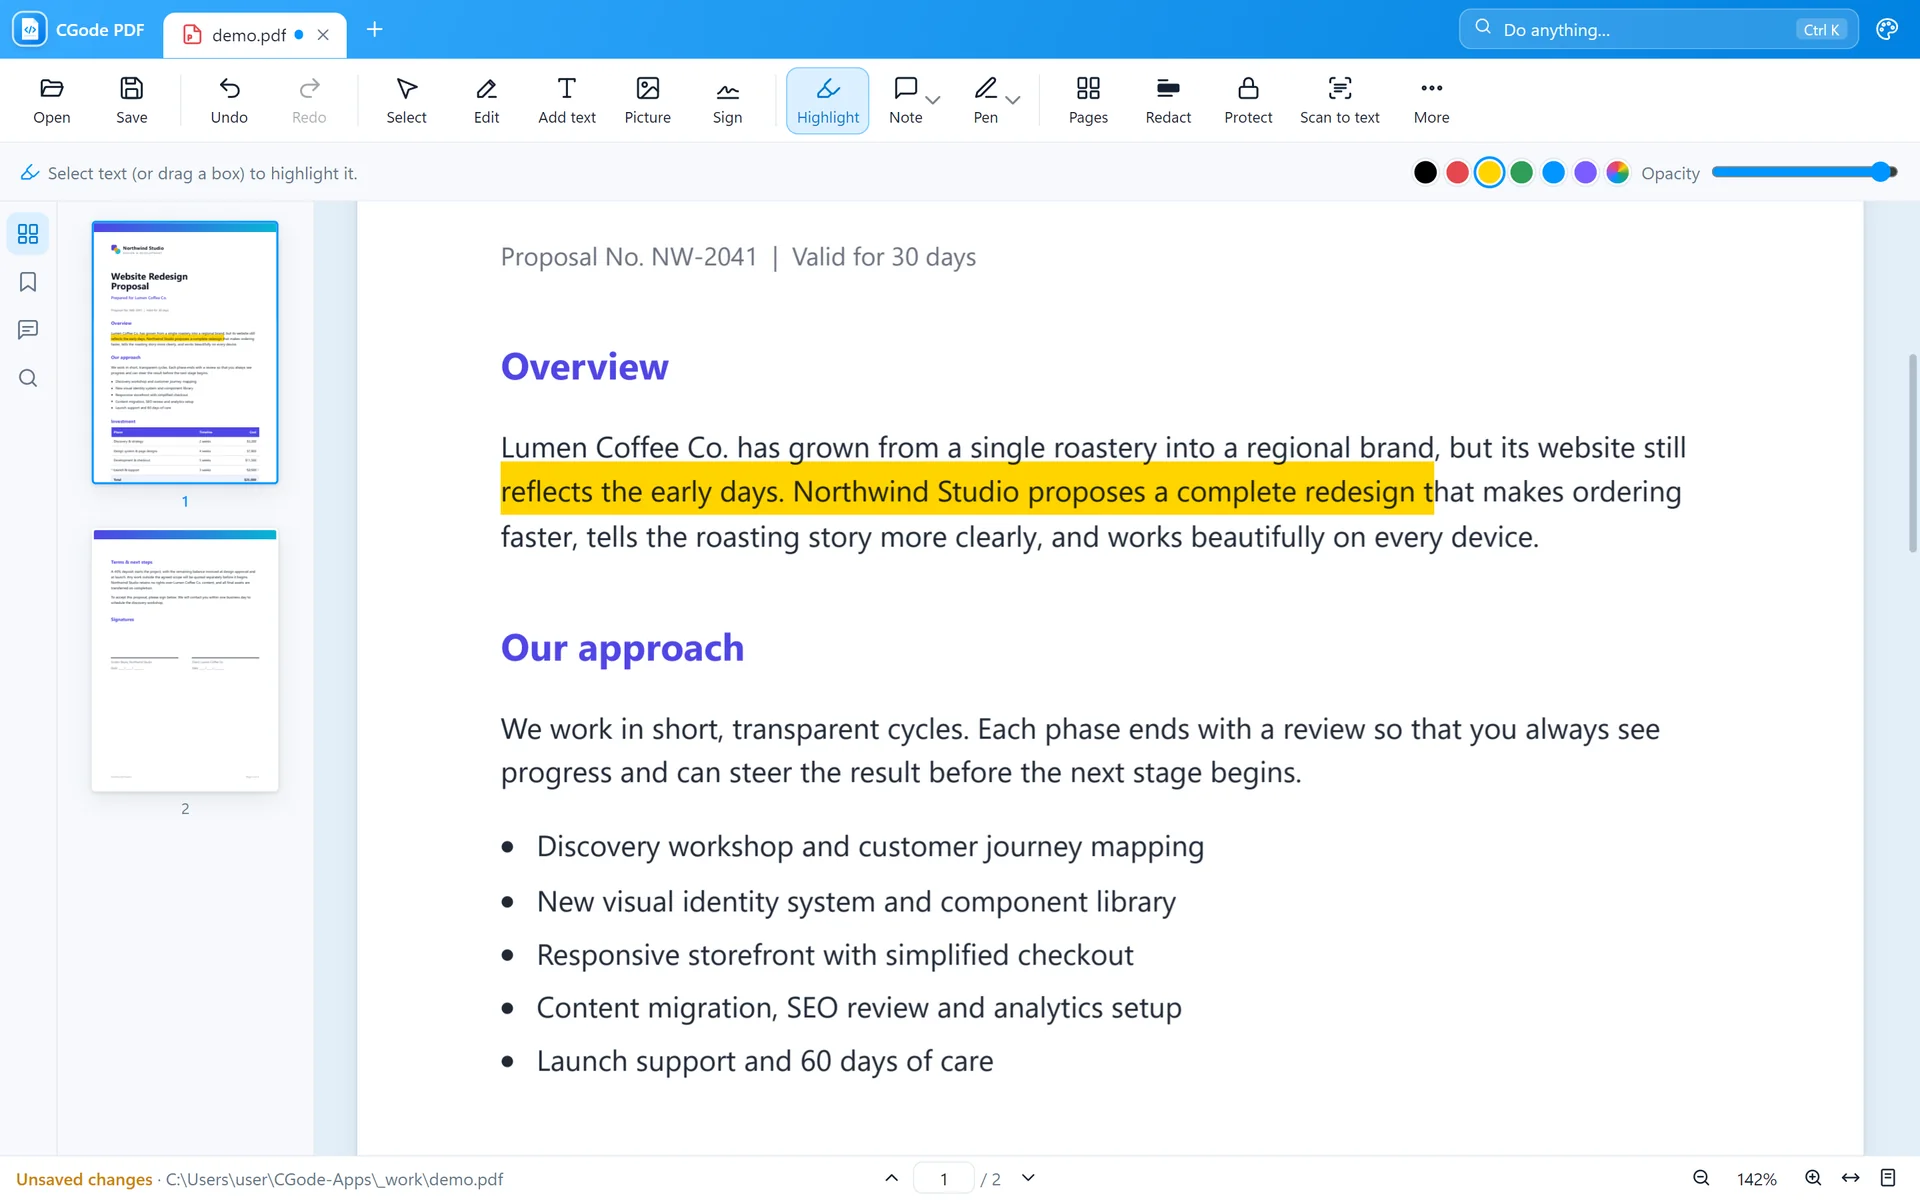Open the More tools menu
The width and height of the screenshot is (1920, 1200).
1431,101
